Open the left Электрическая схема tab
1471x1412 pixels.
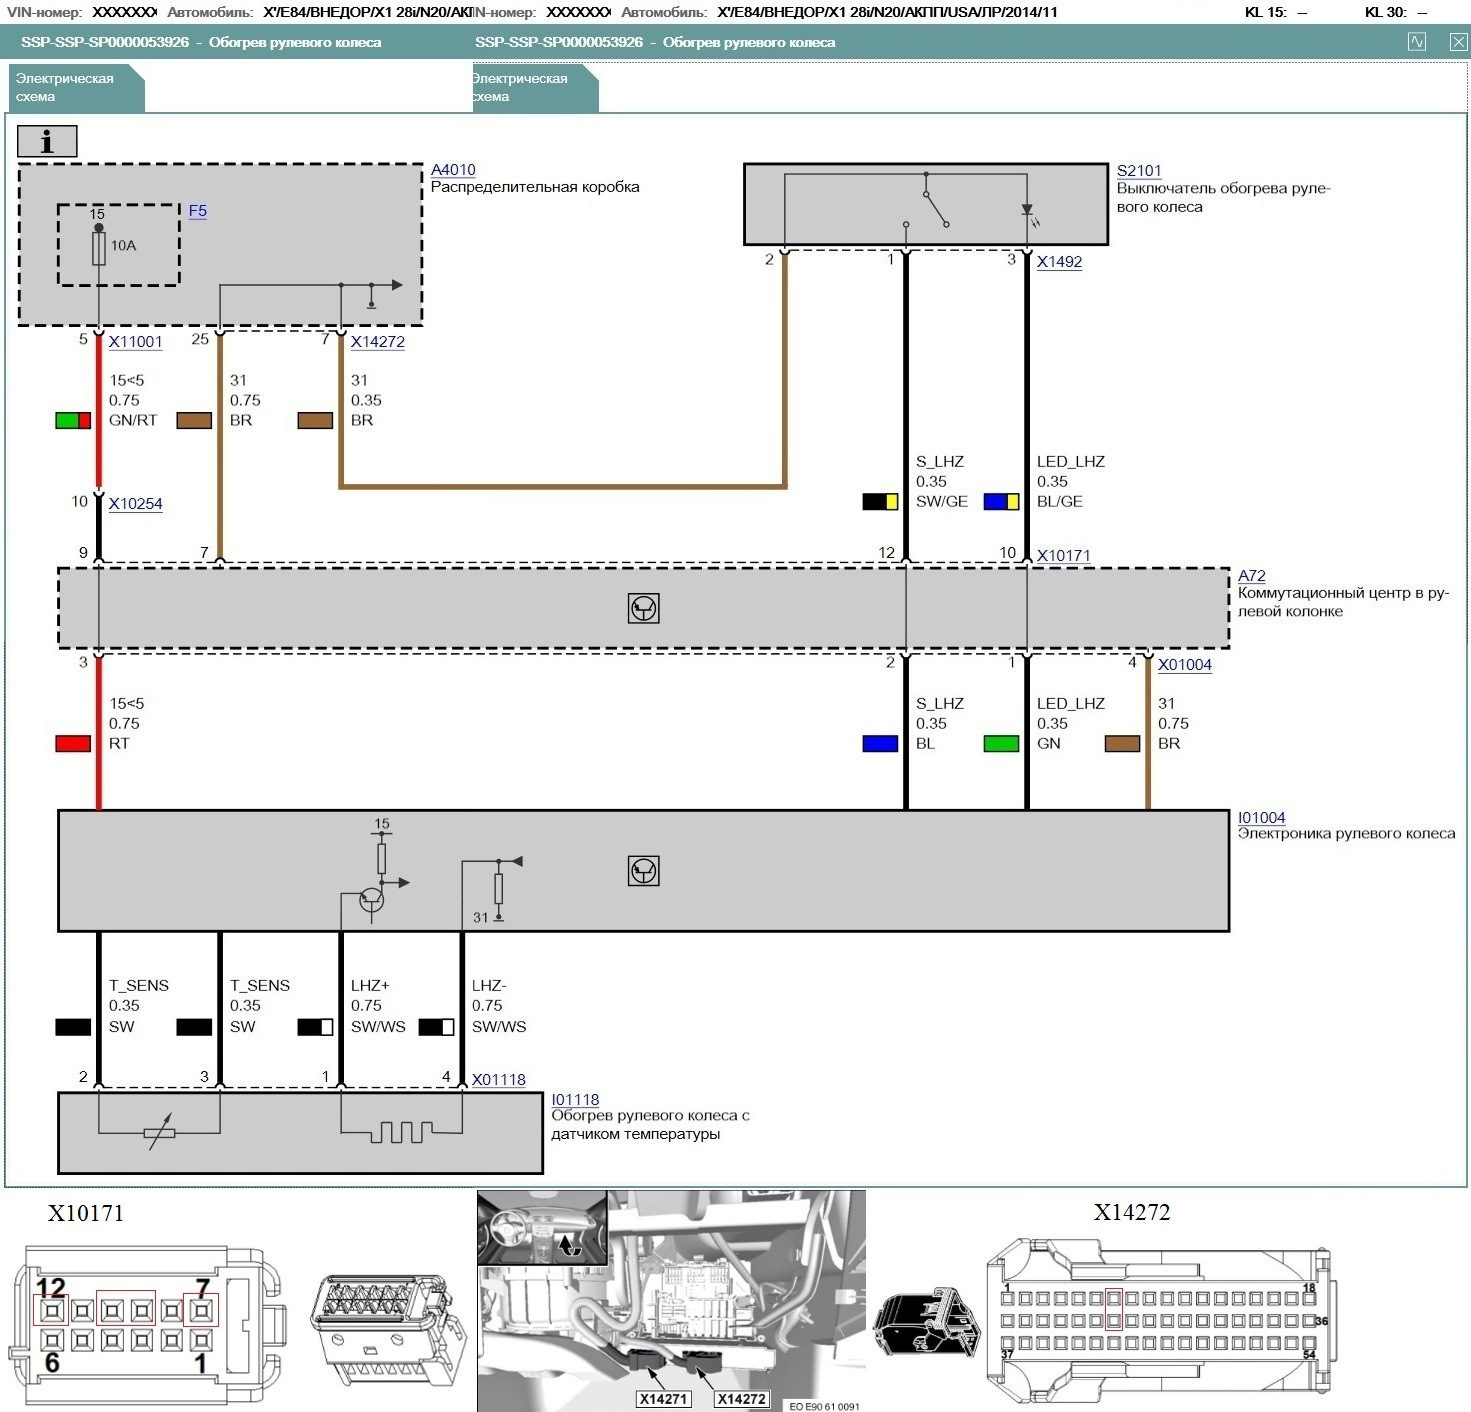coord(77,87)
